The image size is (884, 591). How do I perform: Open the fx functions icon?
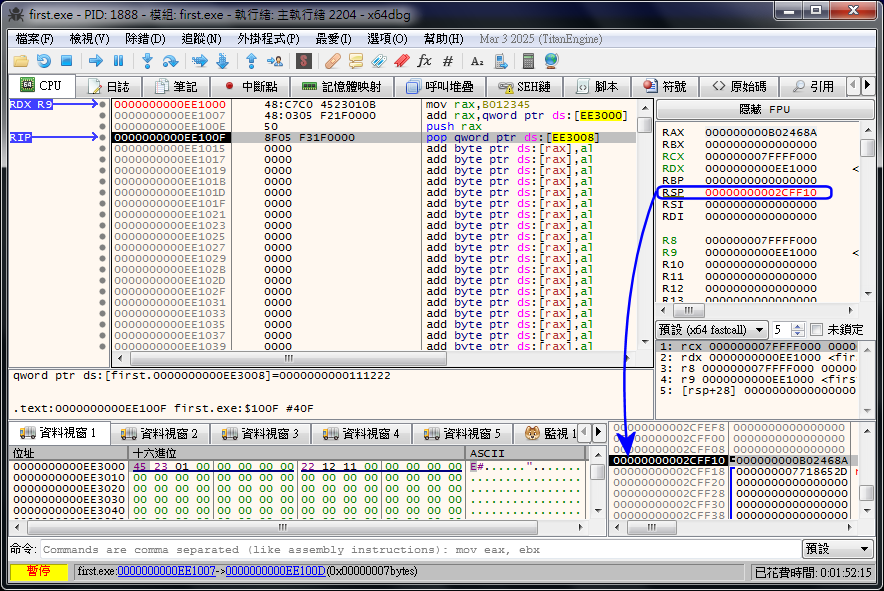[424, 61]
